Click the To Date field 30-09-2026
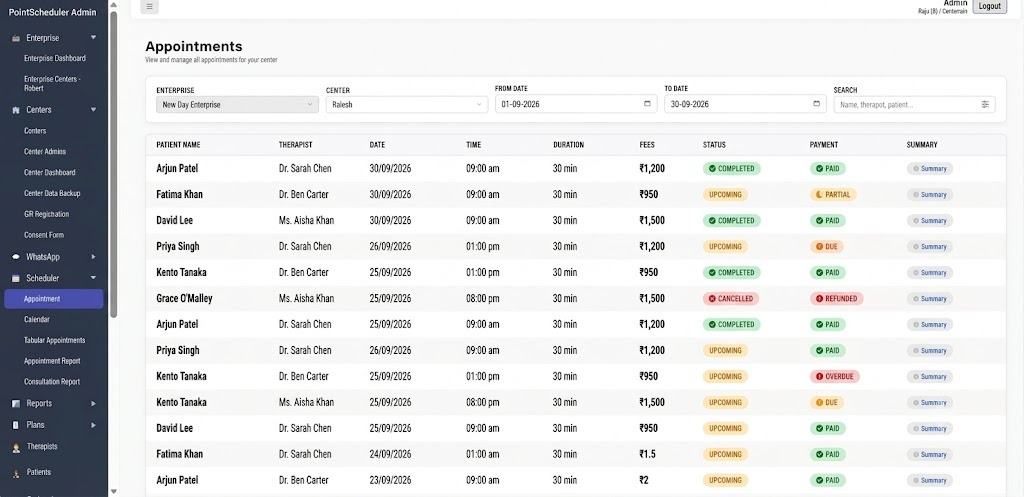Viewport: 1024px width, 497px height. [x=745, y=104]
